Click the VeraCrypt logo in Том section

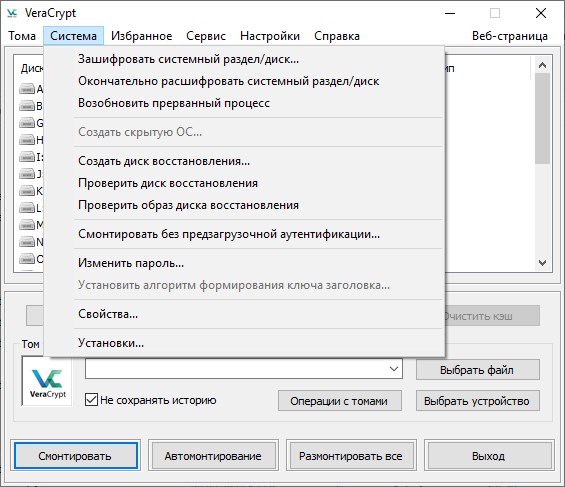pyautogui.click(x=47, y=382)
